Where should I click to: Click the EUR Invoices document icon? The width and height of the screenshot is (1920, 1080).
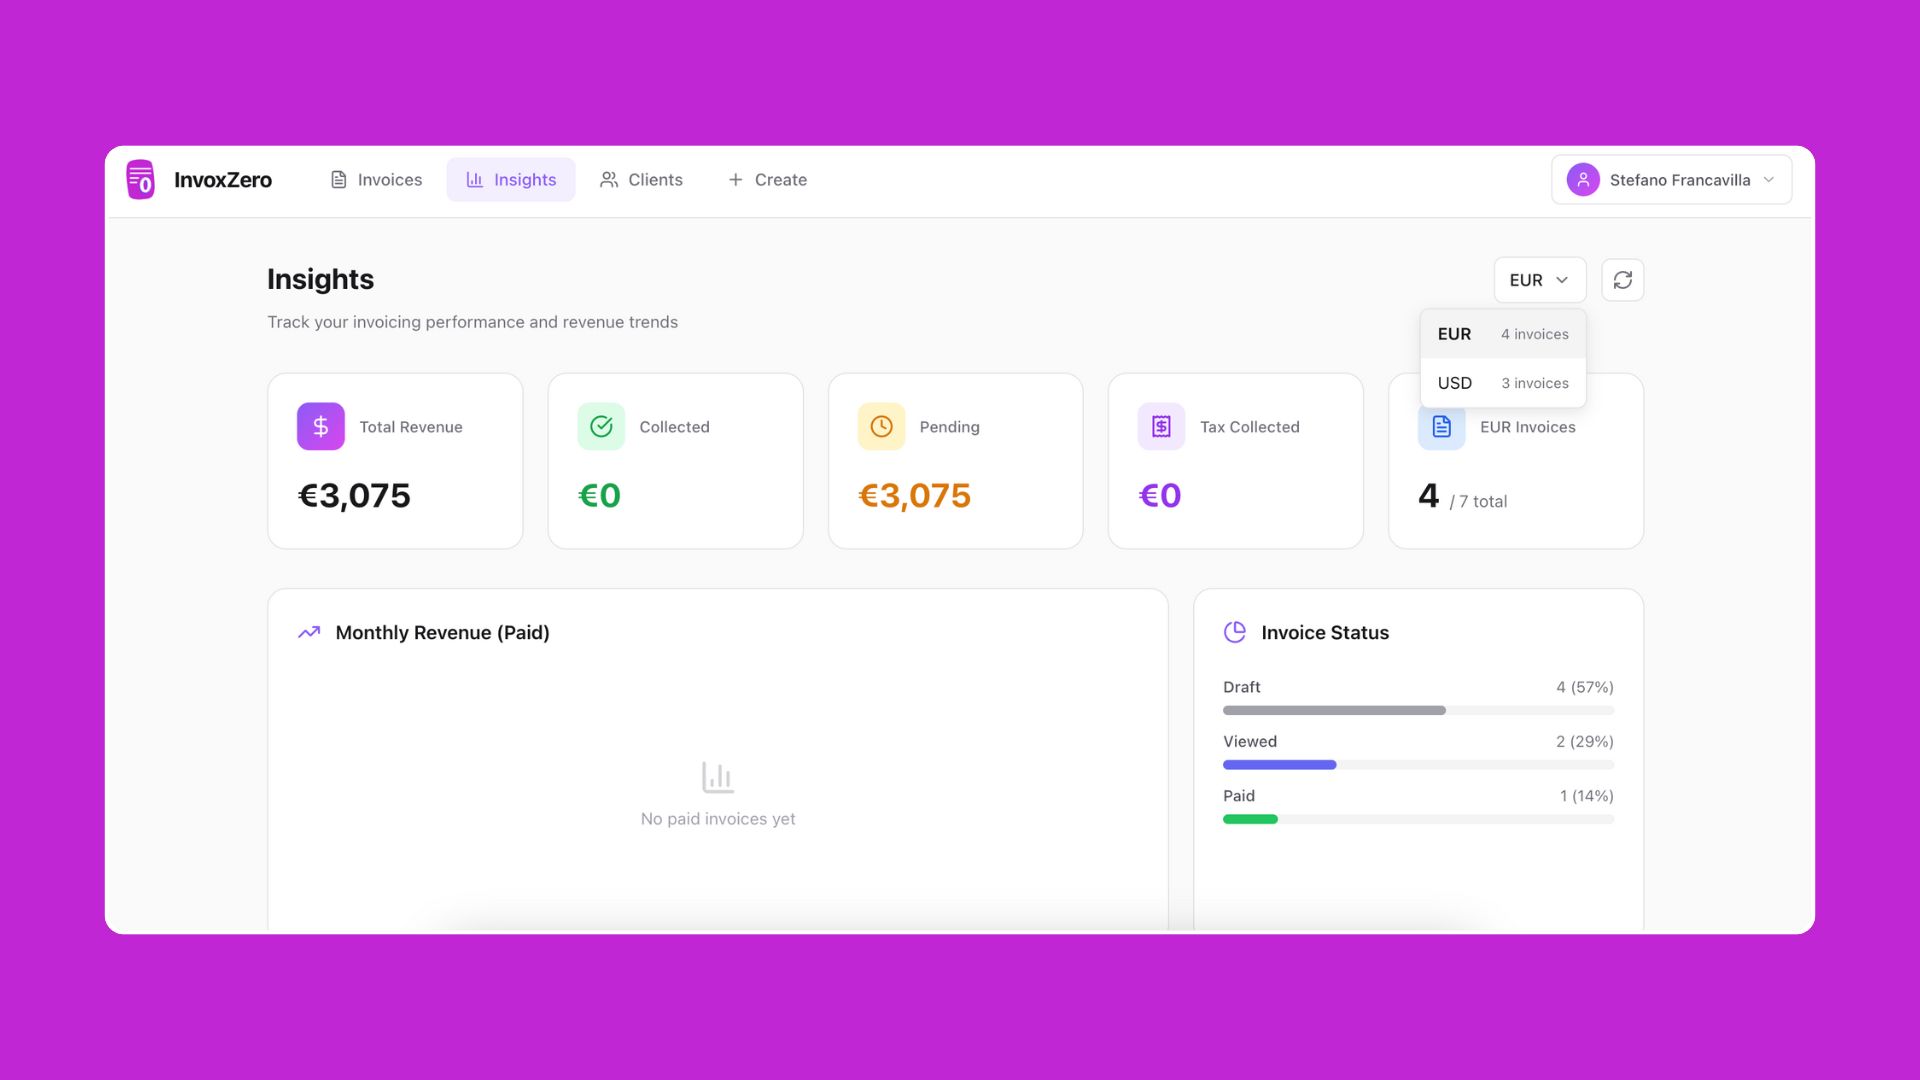1441,428
